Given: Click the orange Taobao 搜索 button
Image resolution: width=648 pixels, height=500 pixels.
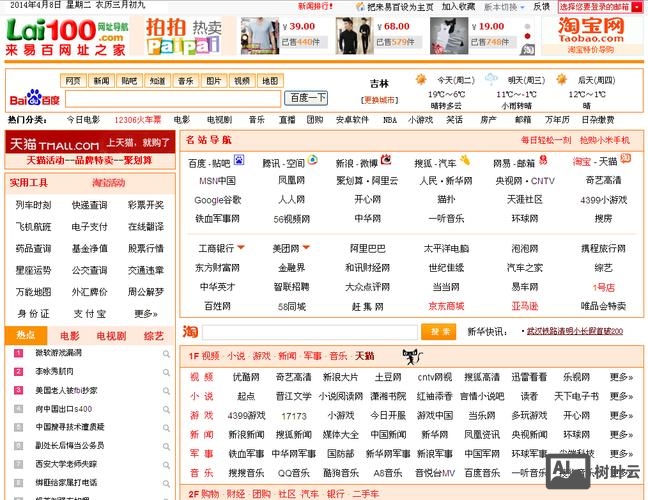Looking at the screenshot, I should 438,331.
